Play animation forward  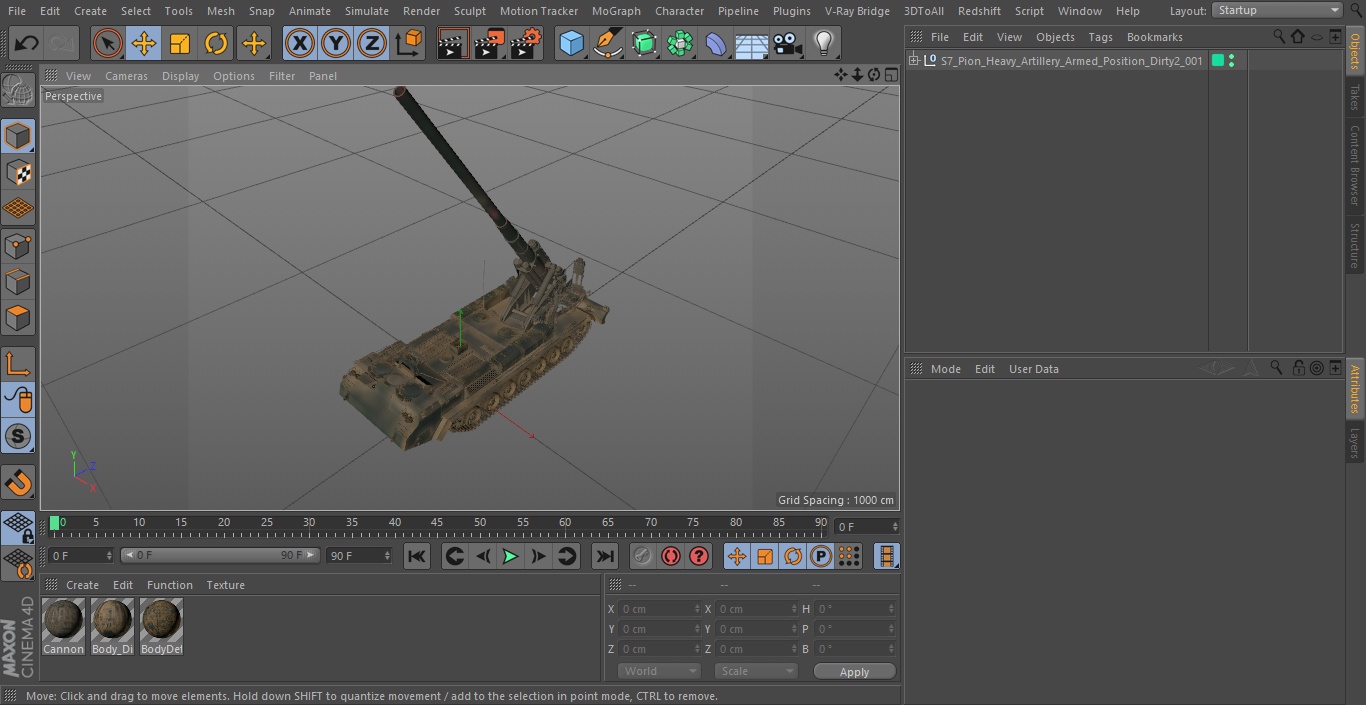[510, 556]
